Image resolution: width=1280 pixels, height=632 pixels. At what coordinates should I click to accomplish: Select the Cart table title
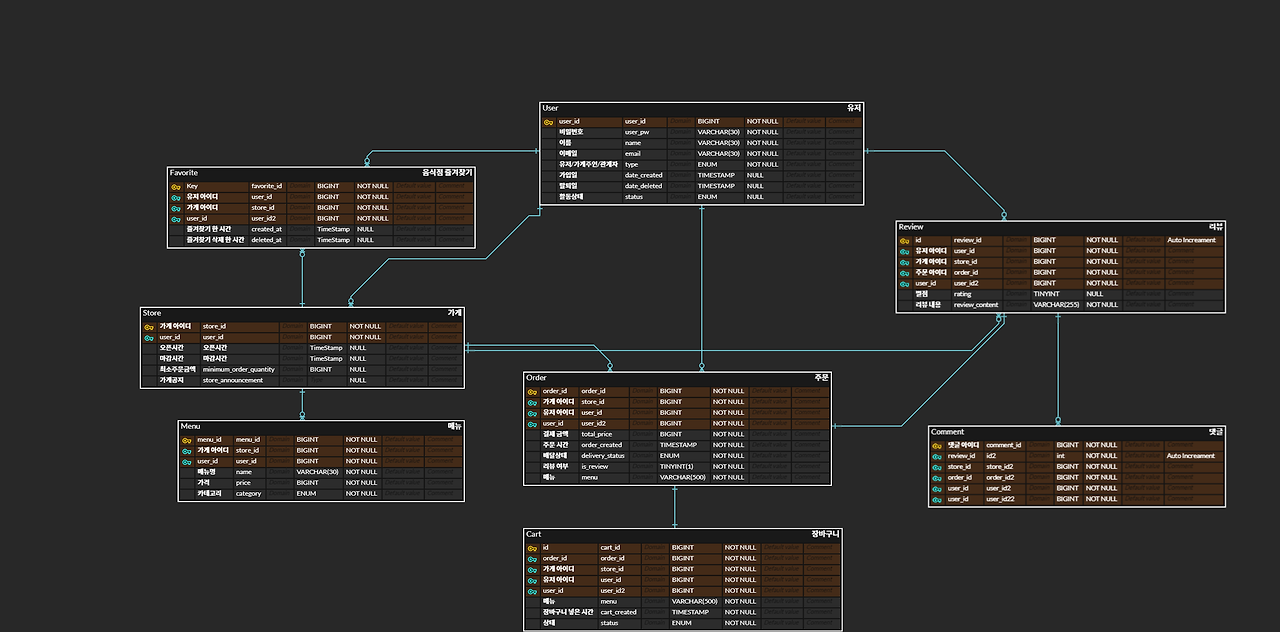[534, 534]
